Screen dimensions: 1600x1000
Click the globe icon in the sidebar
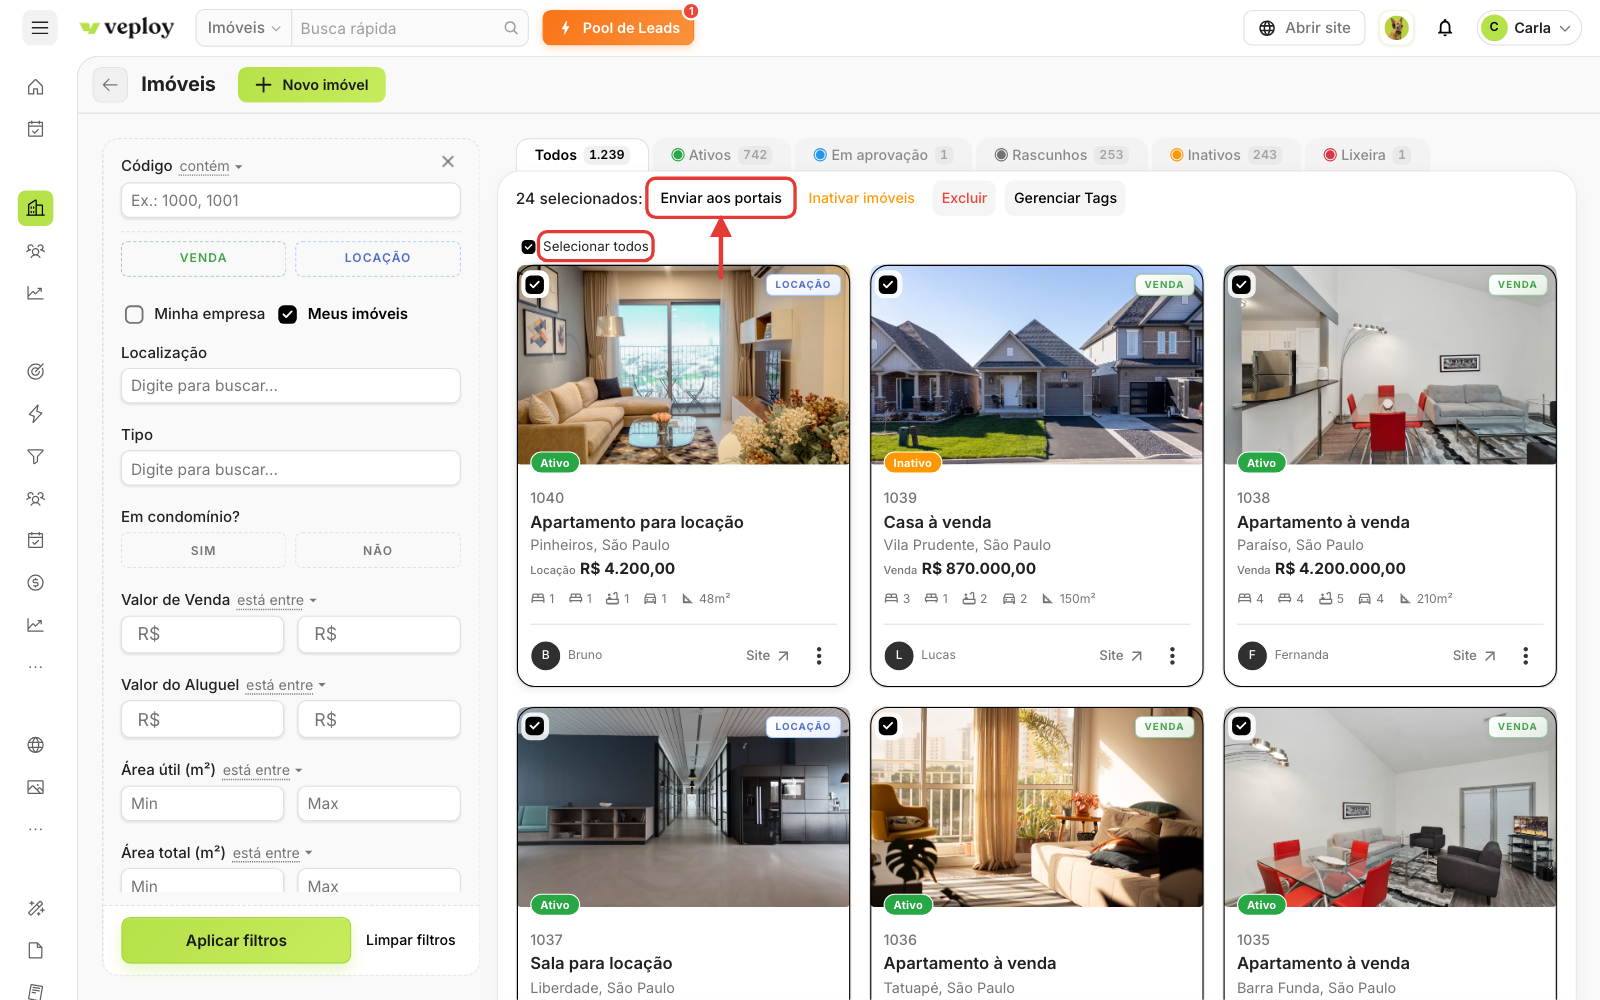[x=36, y=745]
